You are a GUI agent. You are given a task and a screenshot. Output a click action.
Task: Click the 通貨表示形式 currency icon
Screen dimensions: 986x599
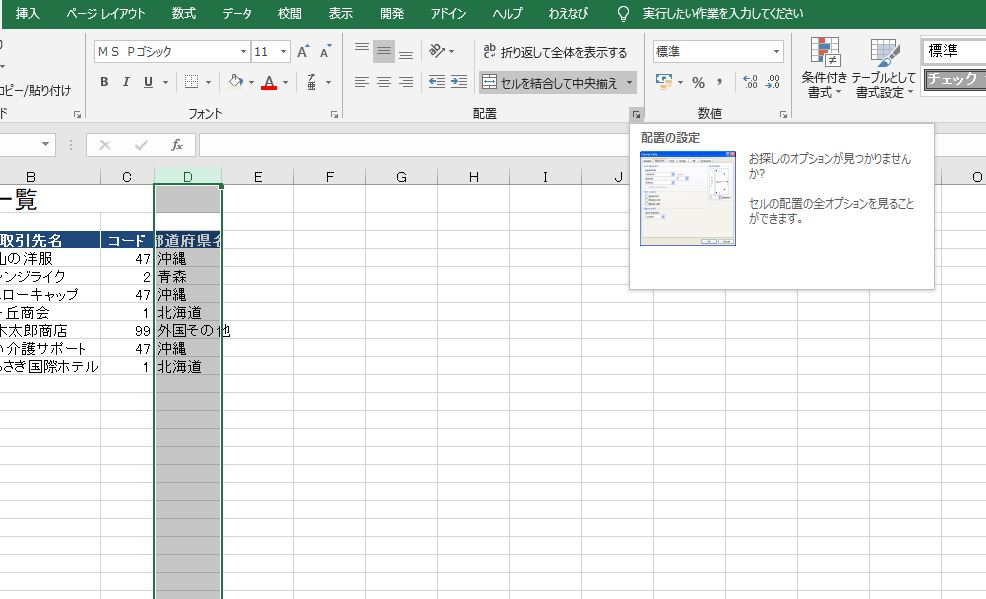pyautogui.click(x=663, y=80)
